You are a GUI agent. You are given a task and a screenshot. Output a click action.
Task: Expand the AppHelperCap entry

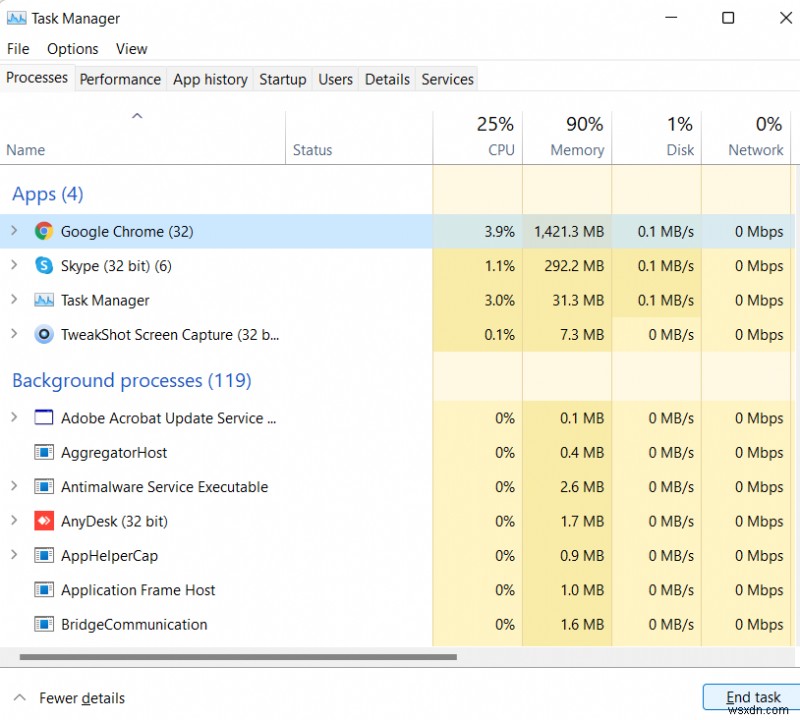pos(14,555)
